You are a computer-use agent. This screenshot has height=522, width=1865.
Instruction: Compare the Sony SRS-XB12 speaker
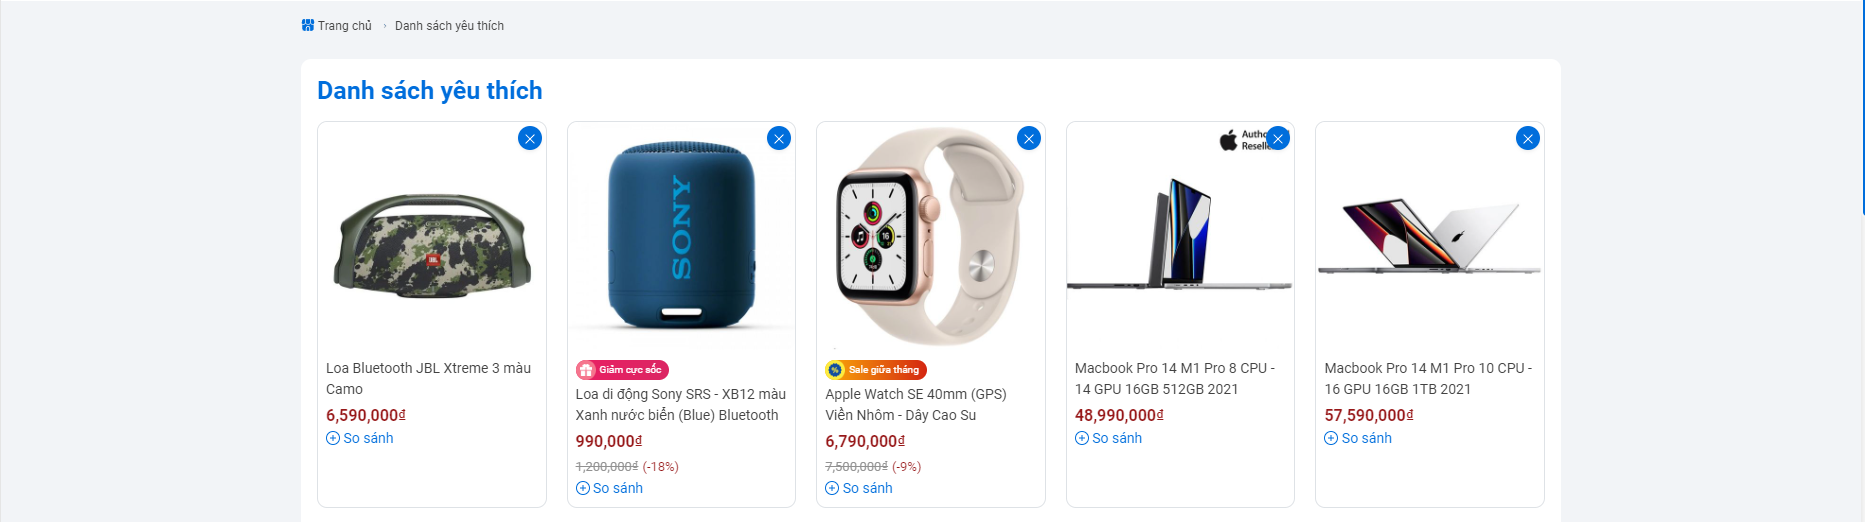[x=610, y=488]
